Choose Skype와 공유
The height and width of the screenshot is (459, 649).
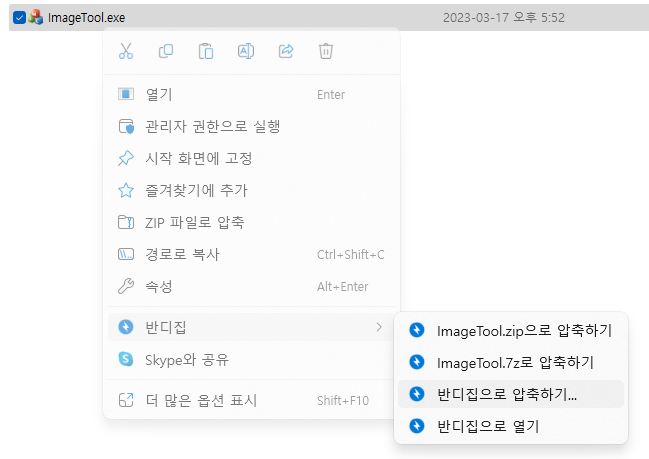pyautogui.click(x=252, y=359)
